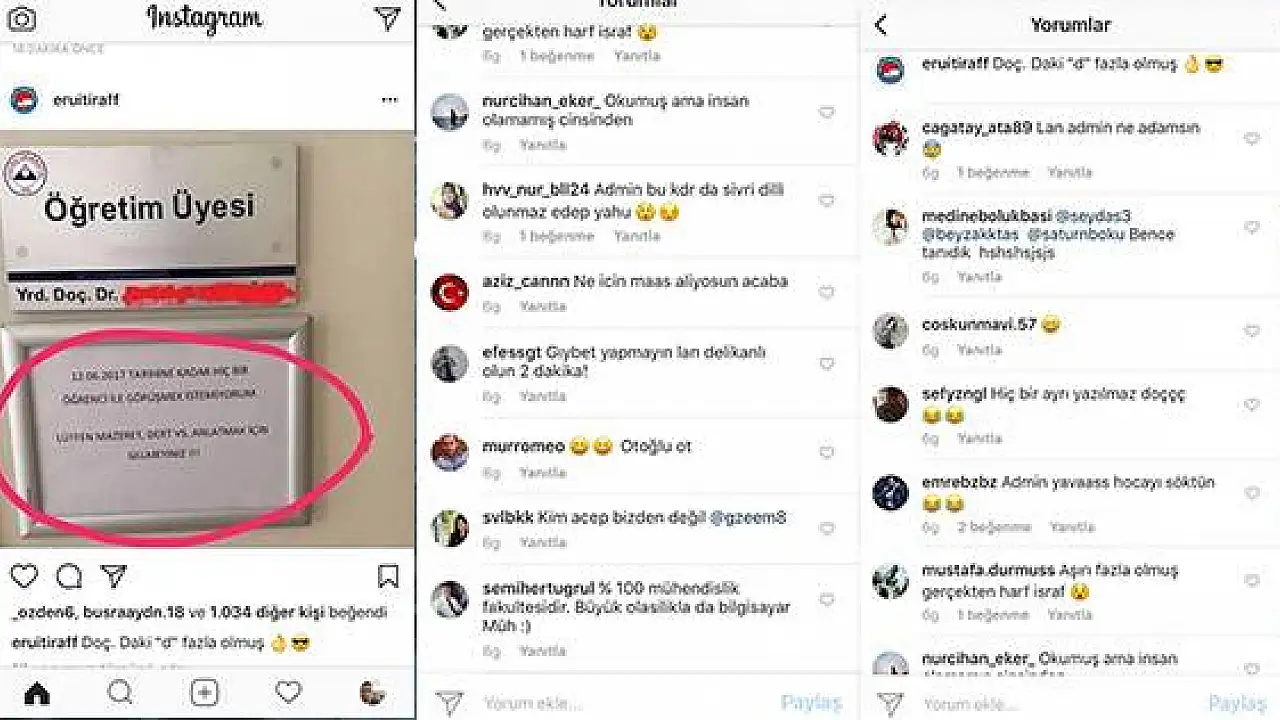Screen dimensions: 1280x720
Task: Open direct messages paper plane icon at top
Action: click(x=387, y=19)
